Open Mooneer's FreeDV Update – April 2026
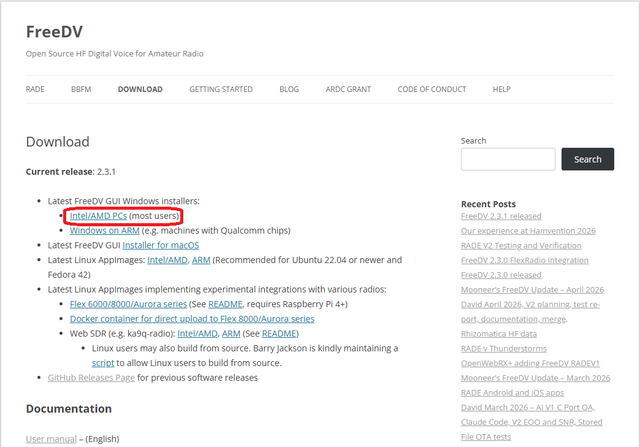Screen dimensions: 640x447 coord(532,289)
